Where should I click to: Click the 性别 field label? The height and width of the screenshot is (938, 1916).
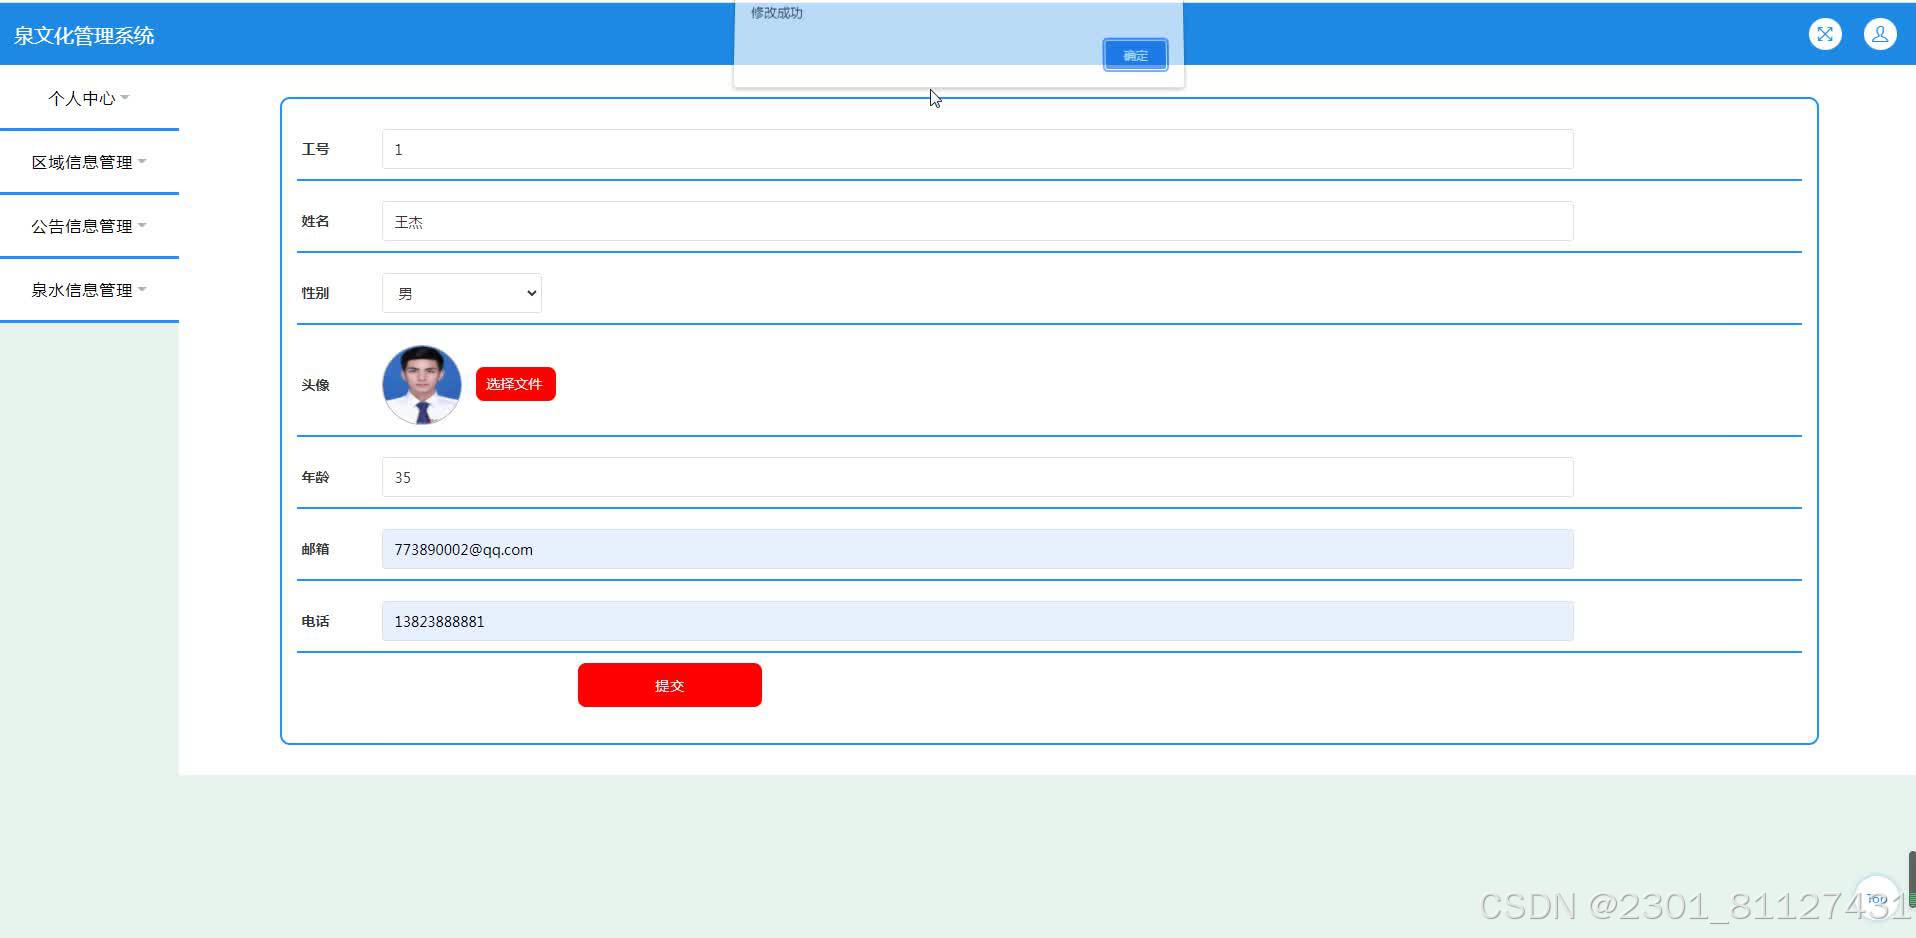tap(315, 293)
